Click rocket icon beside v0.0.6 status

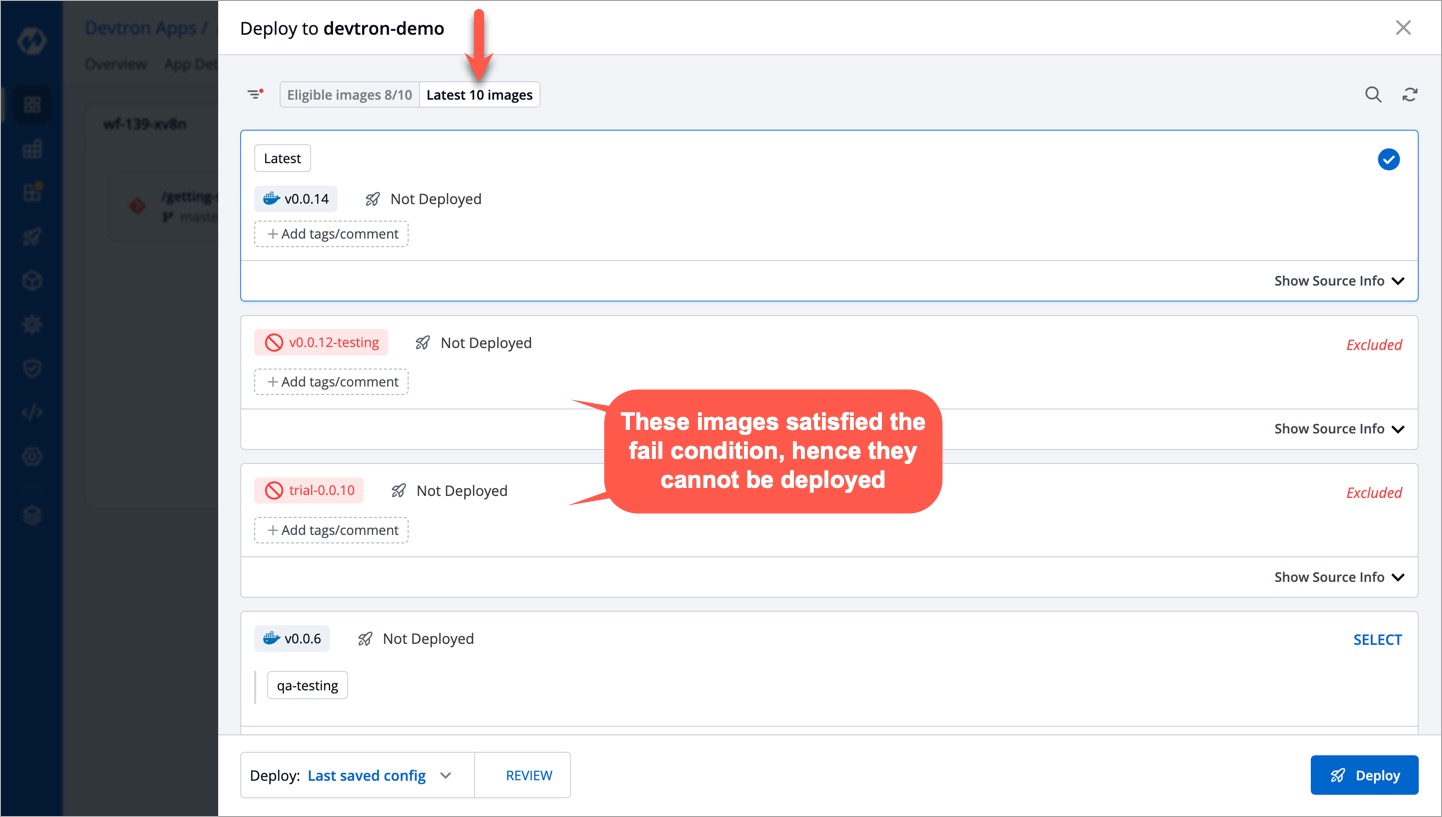click(365, 639)
